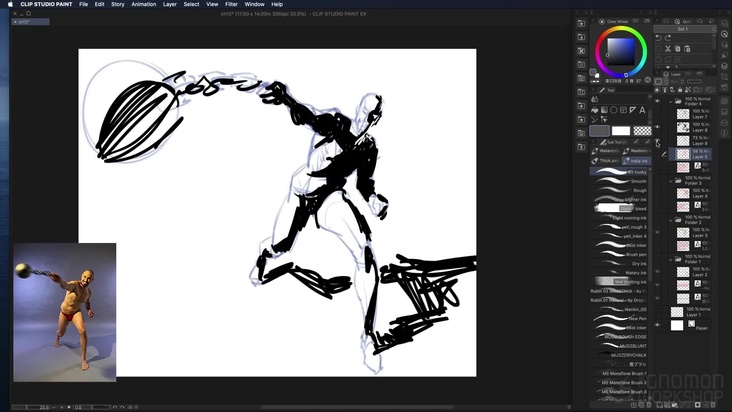Image resolution: width=732 pixels, height=412 pixels.
Task: Select the Realistic sub tool group
Action: click(x=637, y=151)
